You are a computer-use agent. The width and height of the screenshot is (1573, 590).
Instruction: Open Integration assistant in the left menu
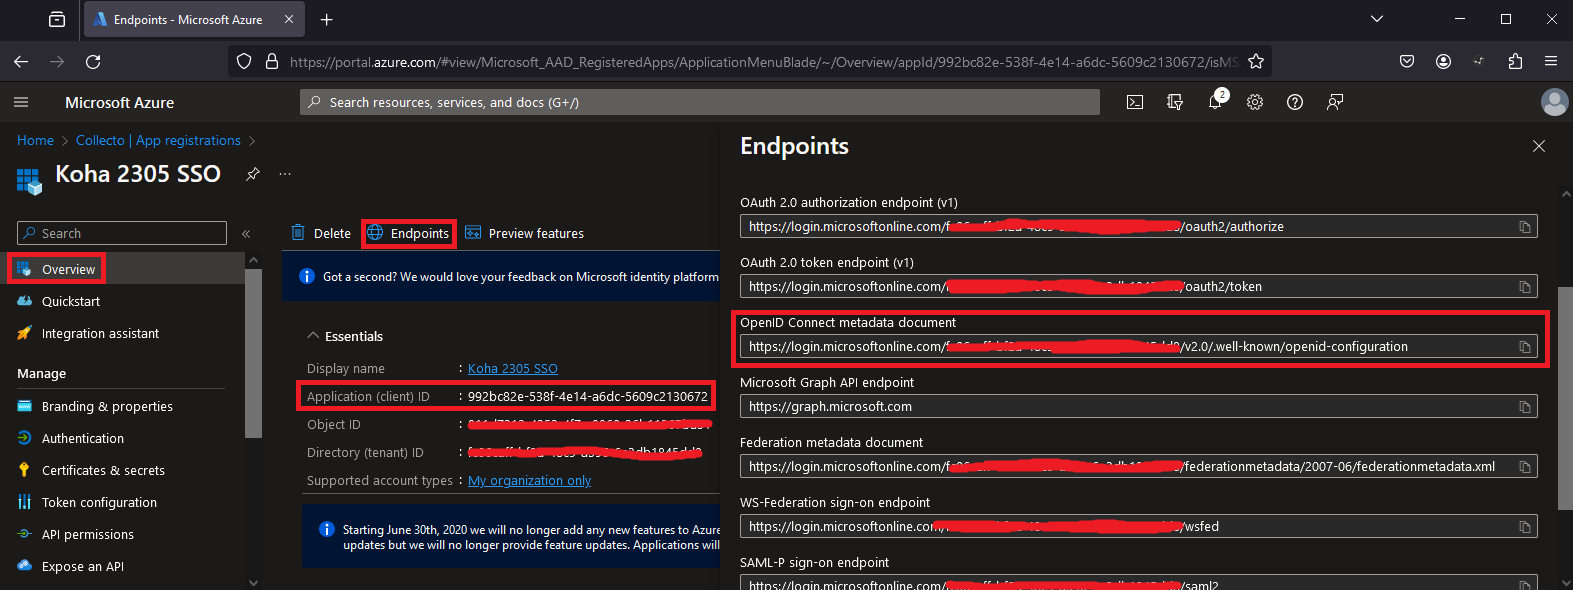tap(100, 333)
